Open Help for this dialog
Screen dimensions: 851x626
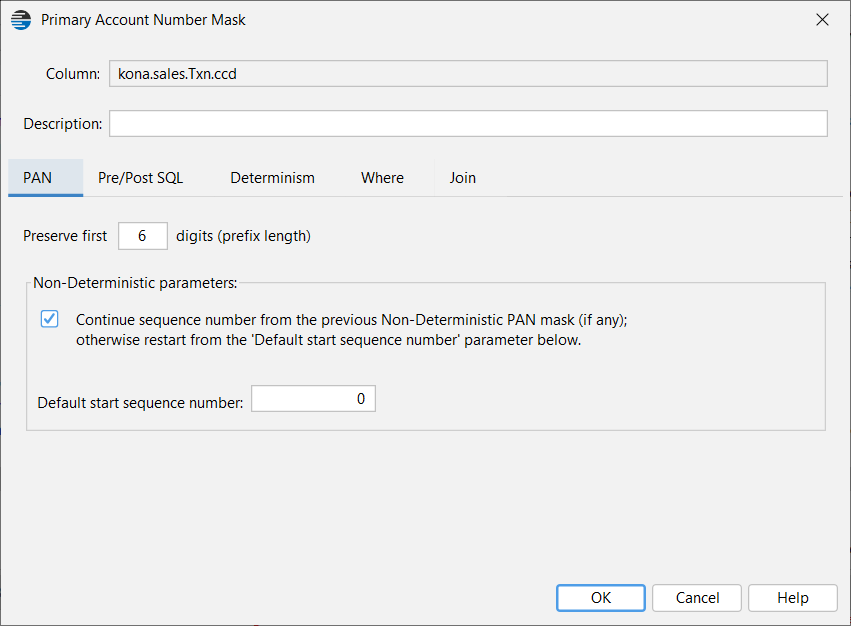tap(793, 598)
